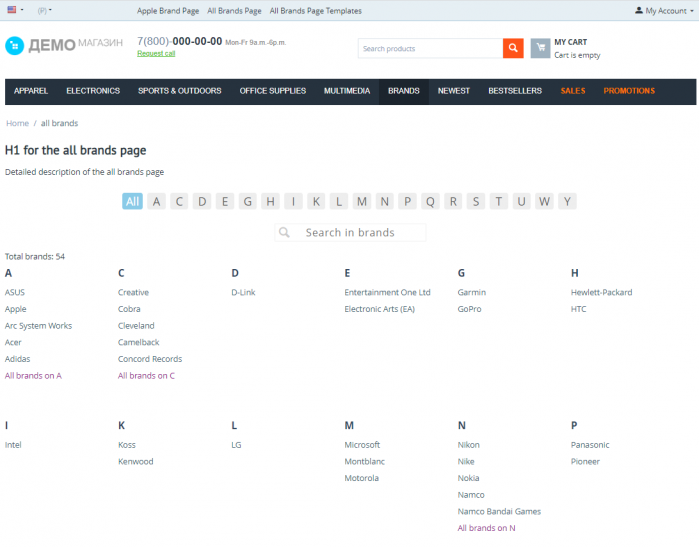700x547 pixels.
Task: Click All brands on C
Action: tap(146, 376)
